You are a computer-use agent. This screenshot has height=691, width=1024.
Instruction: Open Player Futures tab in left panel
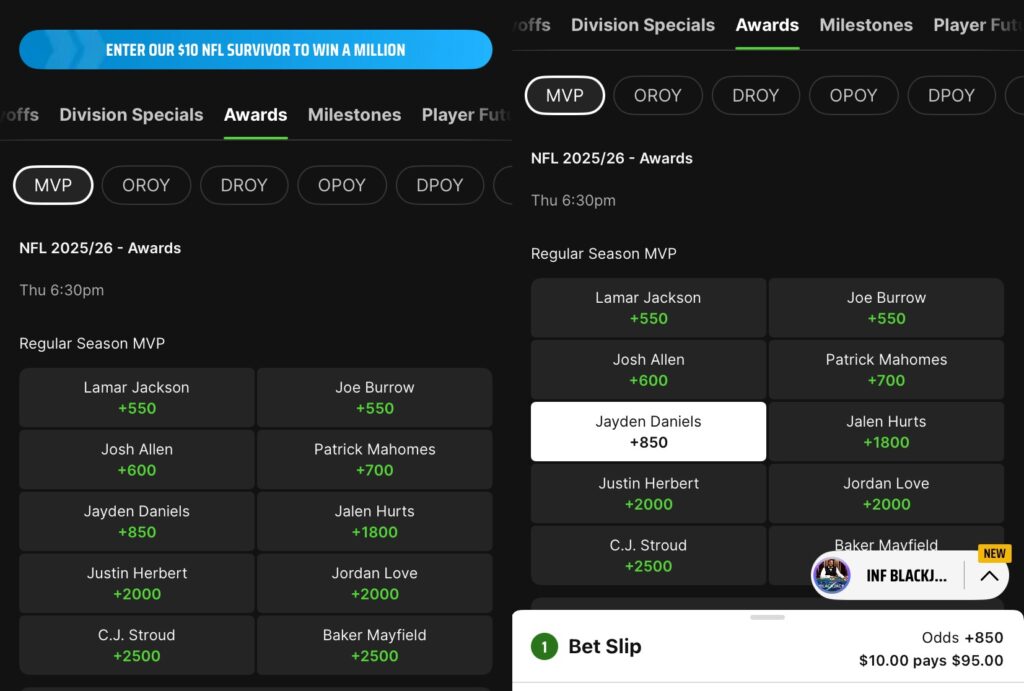465,115
